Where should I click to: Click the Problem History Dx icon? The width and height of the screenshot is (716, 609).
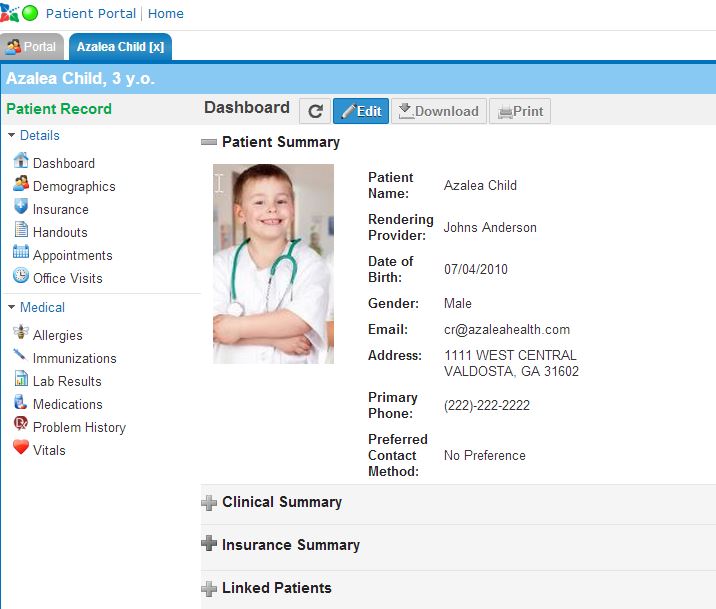click(x=21, y=424)
